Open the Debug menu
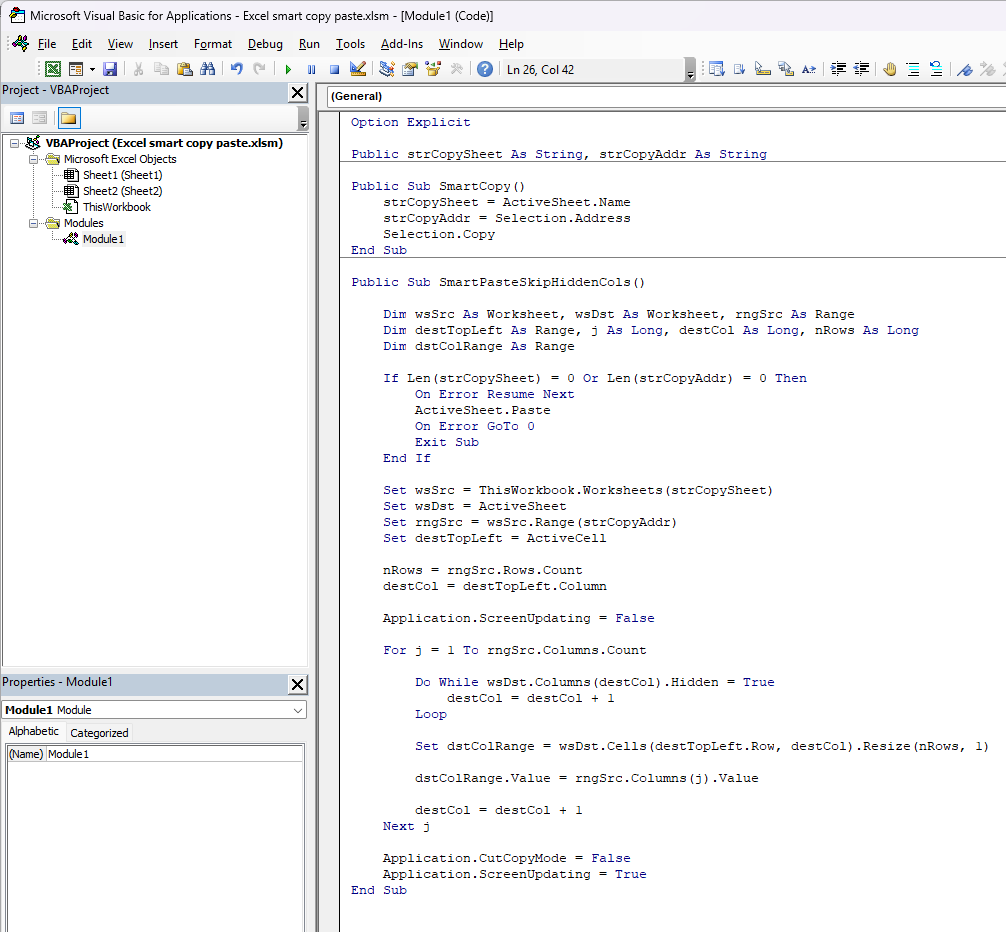This screenshot has height=932, width=1006. tap(265, 44)
